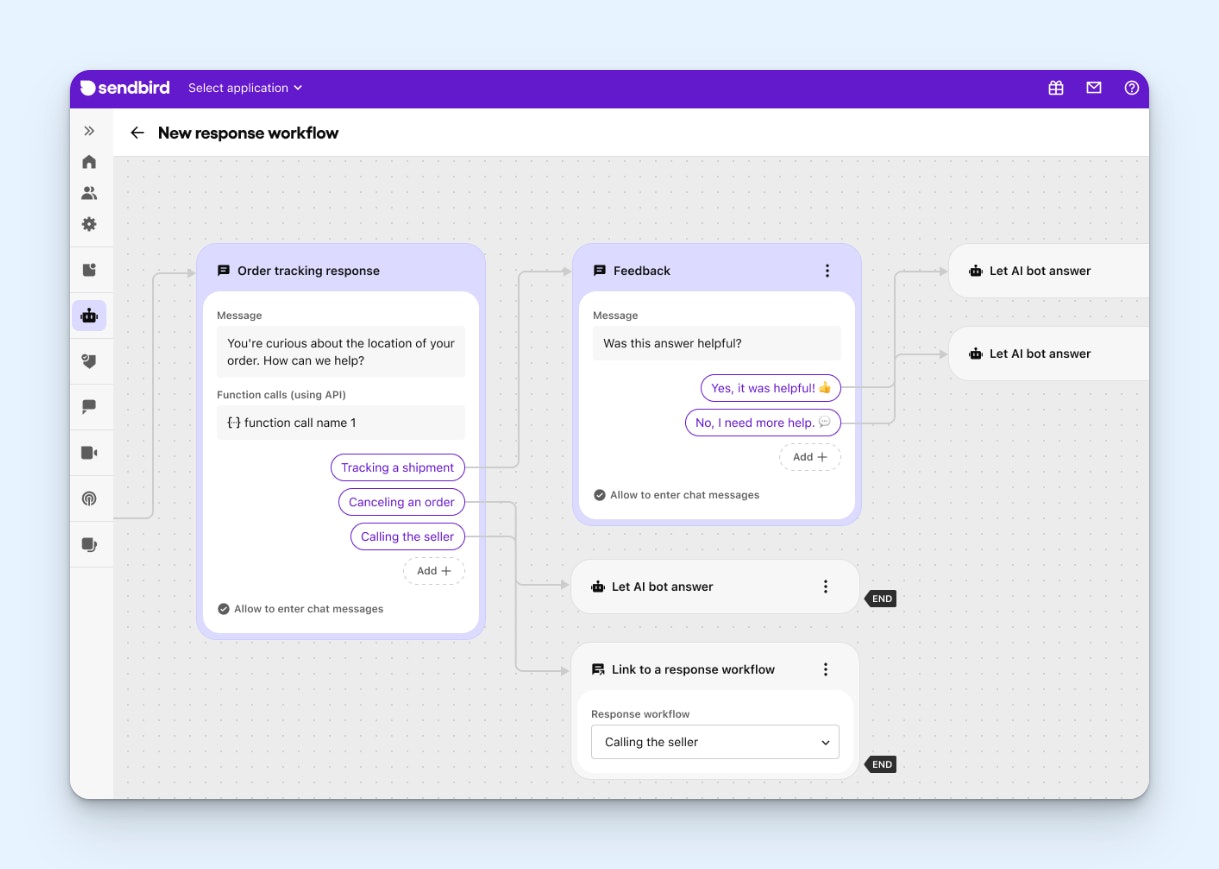Screen dimensions: 1219x869
Task: Expand the sidebar with double chevron
Action: tap(89, 131)
